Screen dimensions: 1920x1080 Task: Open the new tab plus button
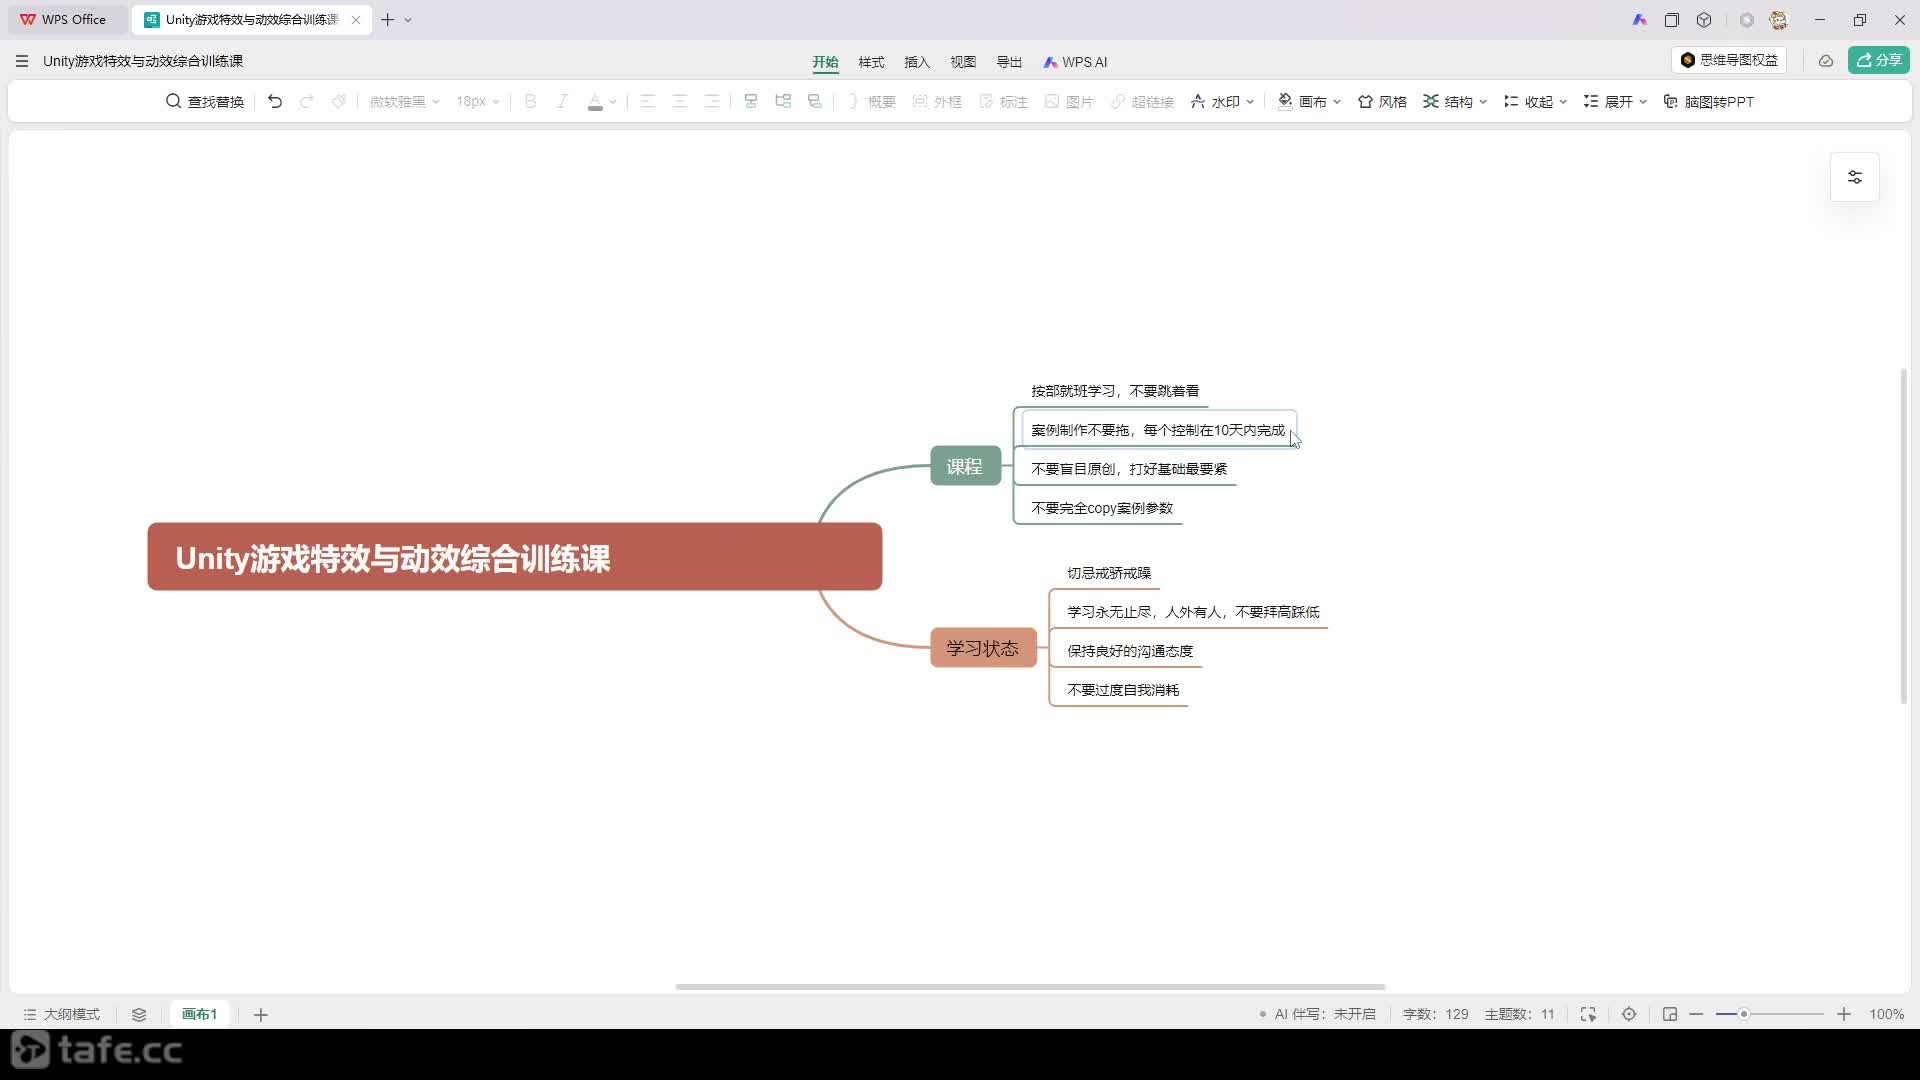[388, 20]
